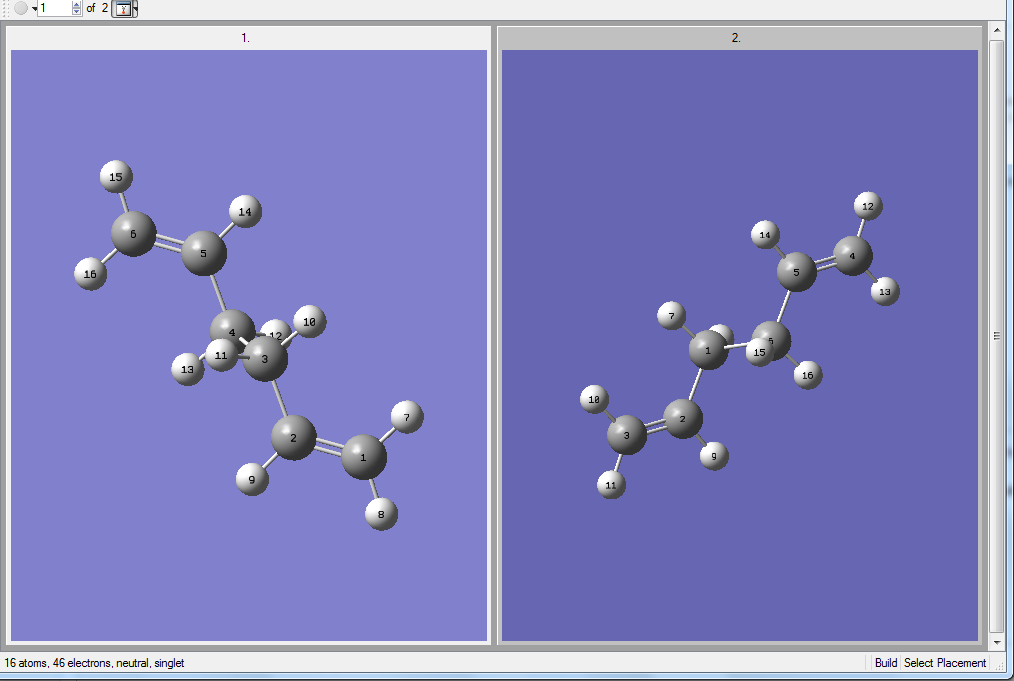This screenshot has width=1014, height=681.
Task: Select hydrogen atom 8 in panel 1
Action: coord(382,514)
